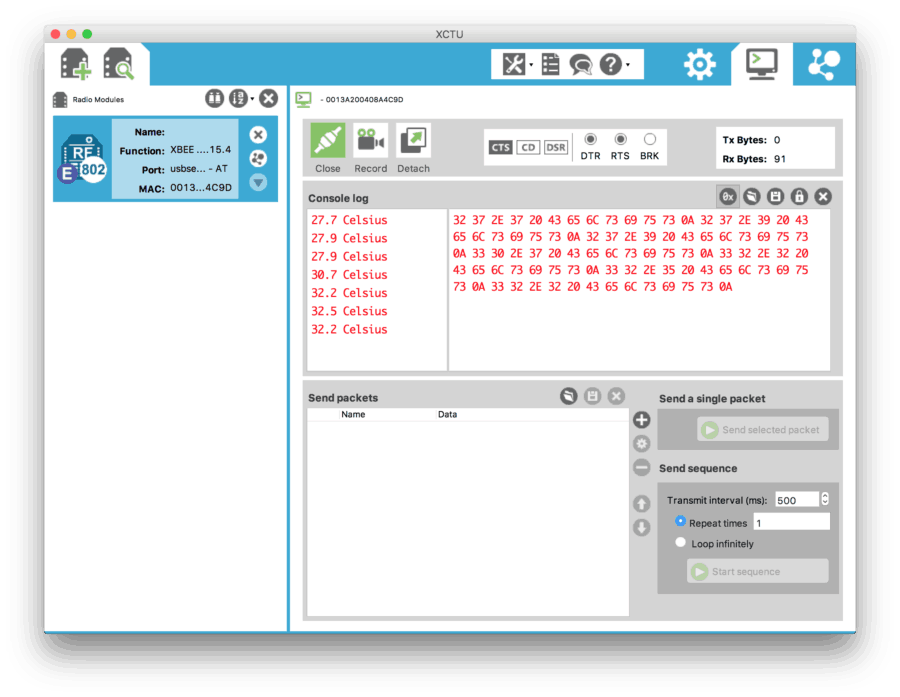Clear the console log
This screenshot has height=697, width=900.
[823, 197]
